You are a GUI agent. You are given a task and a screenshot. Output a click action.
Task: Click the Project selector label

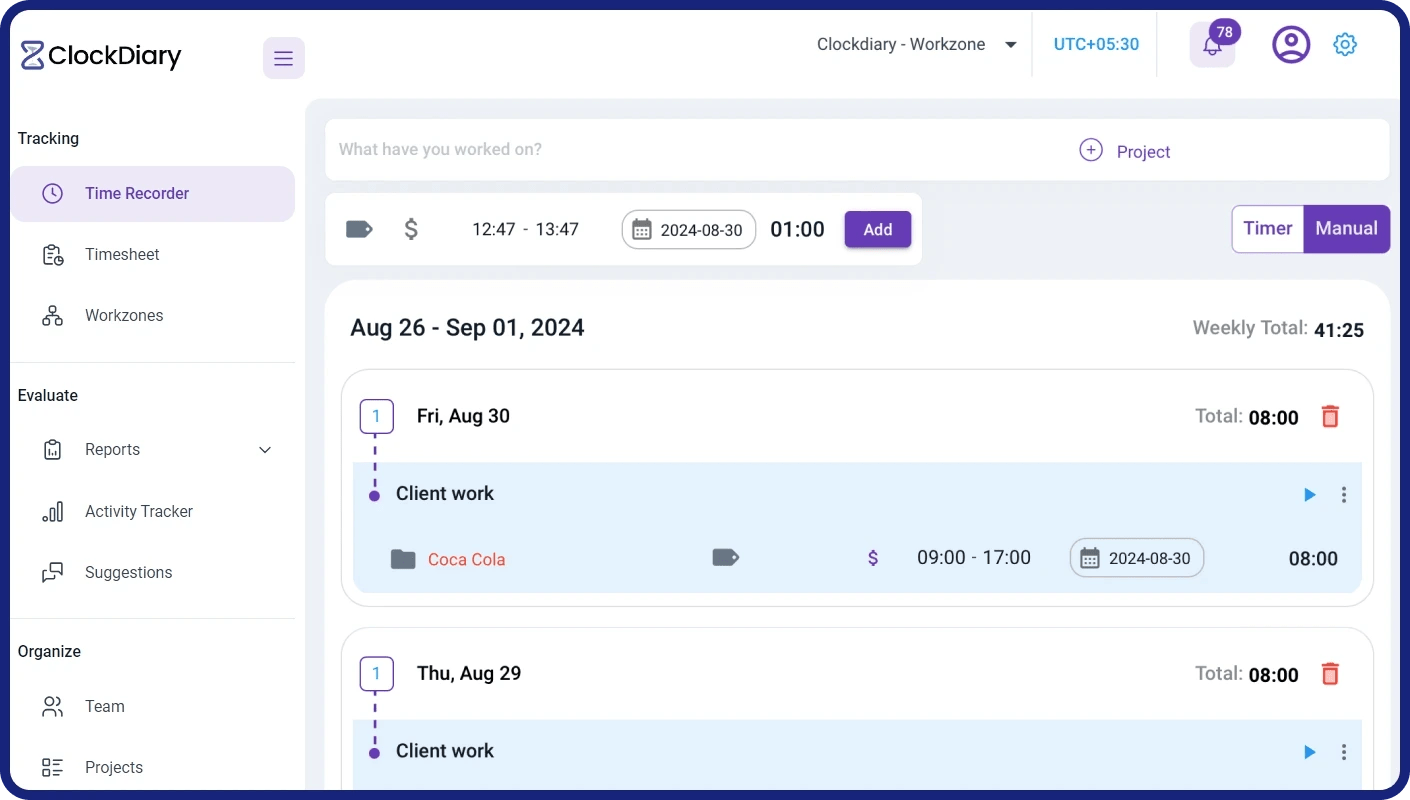tap(1143, 152)
